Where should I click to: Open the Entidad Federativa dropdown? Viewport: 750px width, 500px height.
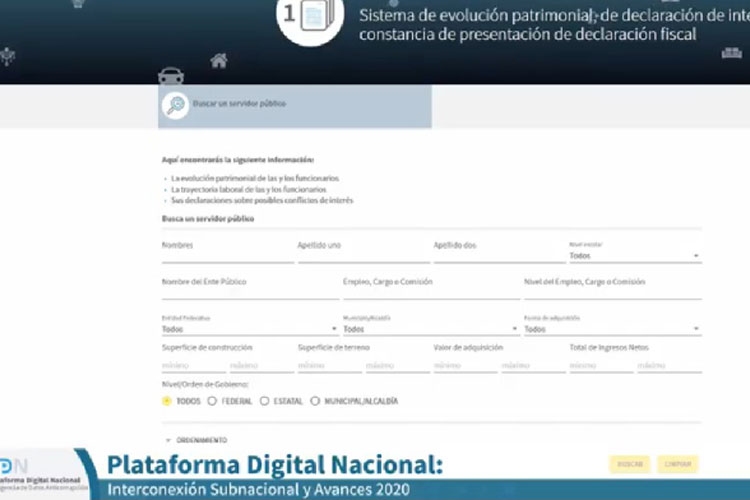click(250, 329)
